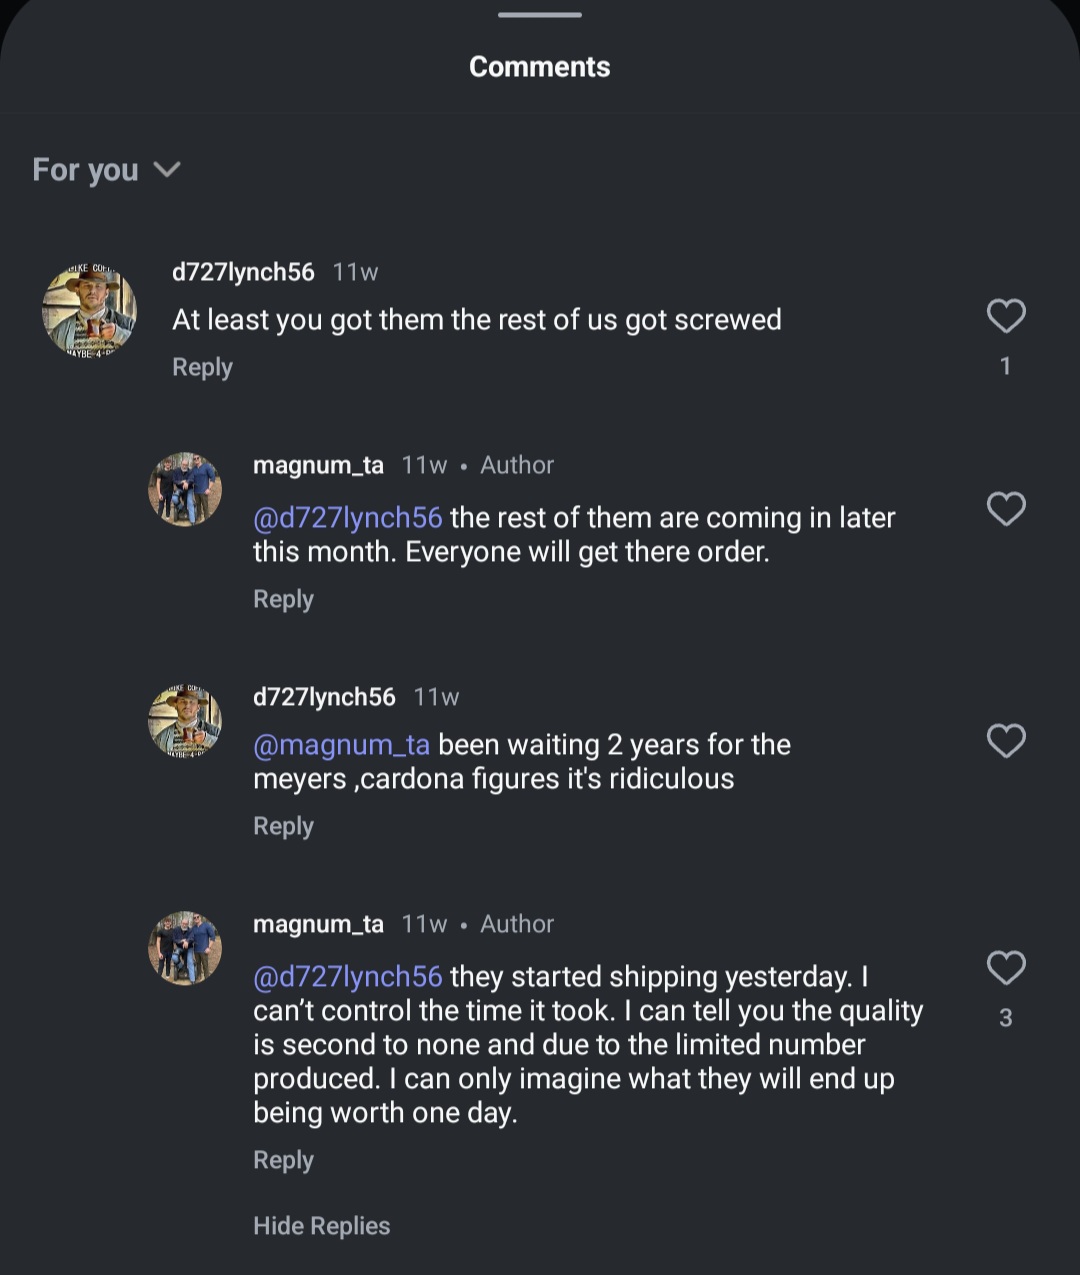Reply to the "got screwed" comment

click(x=202, y=367)
